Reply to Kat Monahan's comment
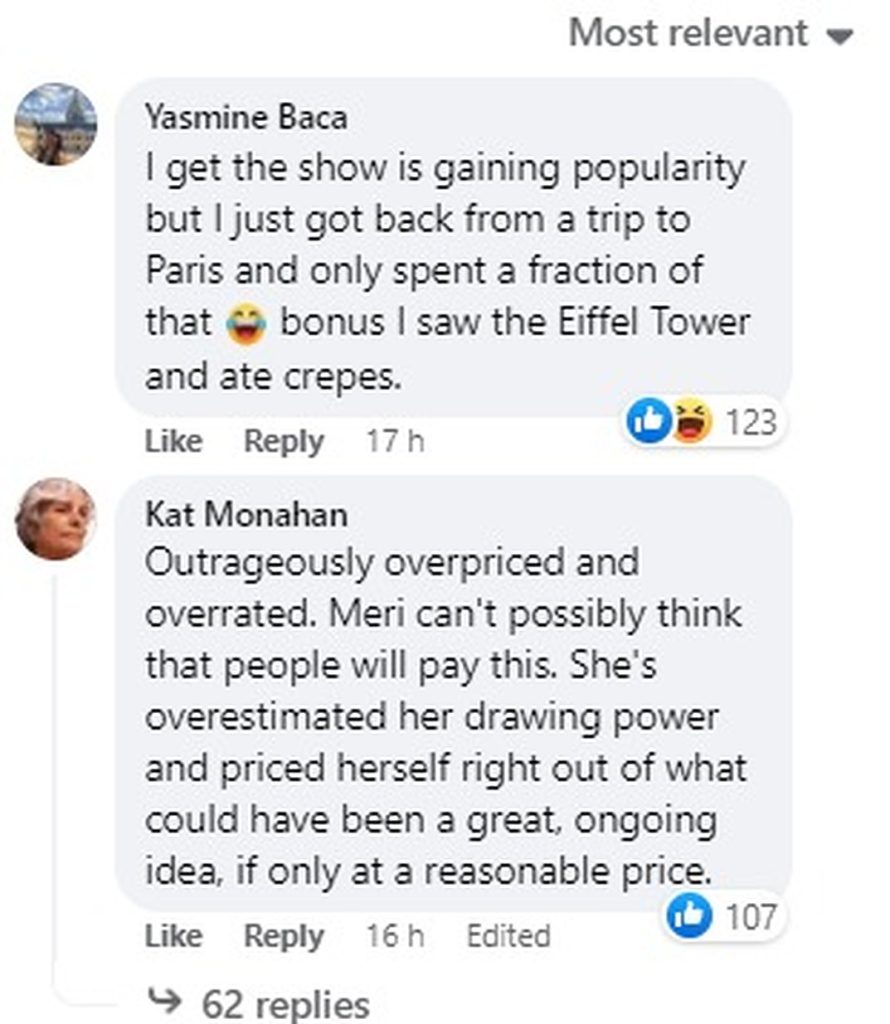 284,936
